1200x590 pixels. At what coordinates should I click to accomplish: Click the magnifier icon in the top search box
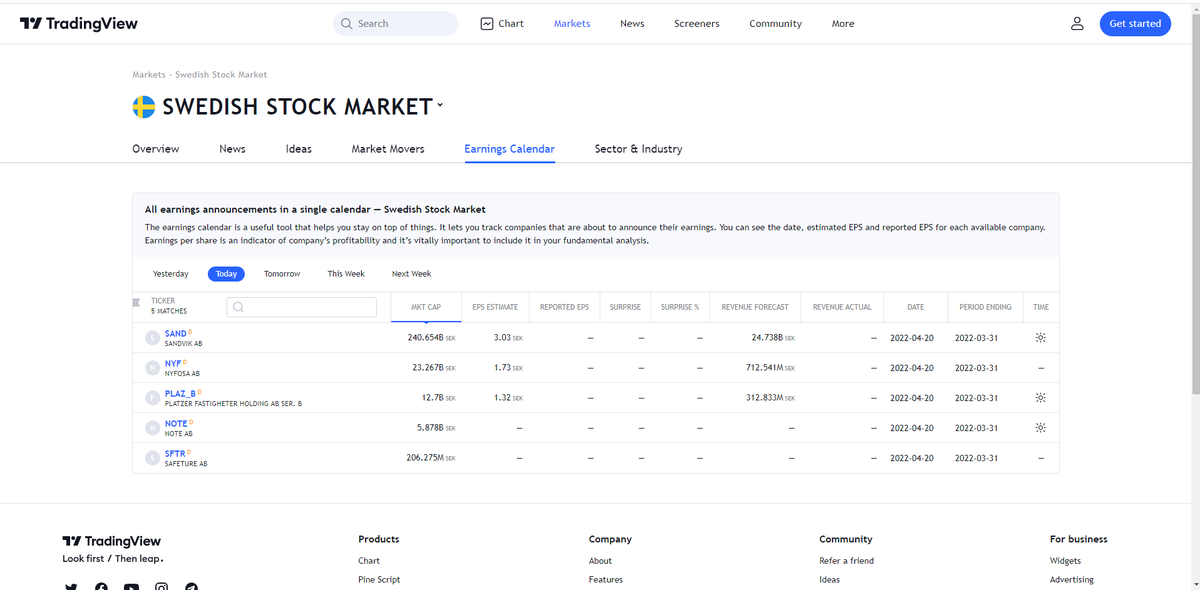(346, 23)
